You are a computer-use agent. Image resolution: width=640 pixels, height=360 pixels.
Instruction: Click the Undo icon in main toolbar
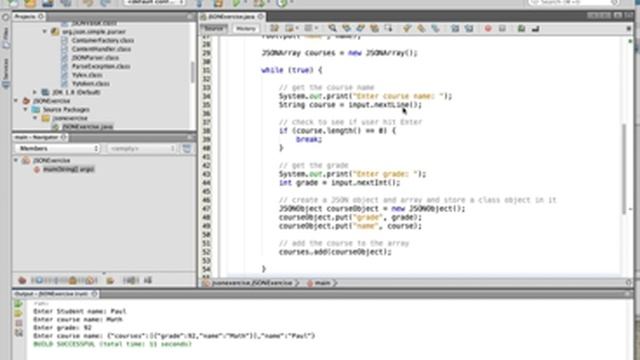click(x=87, y=3)
